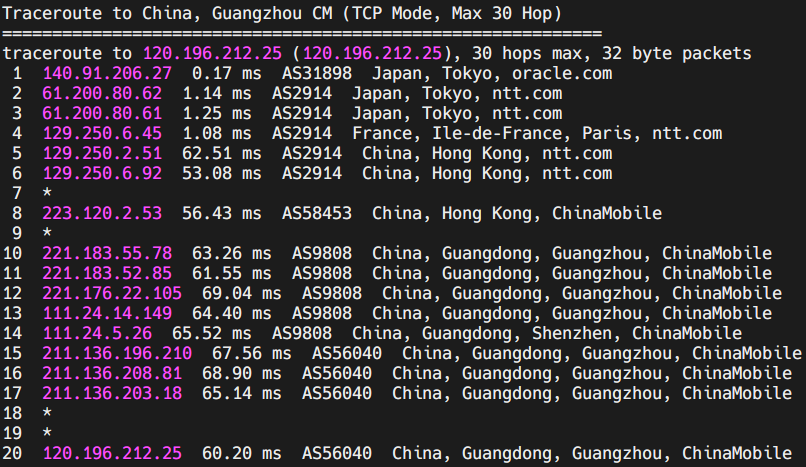Click the asterisk on hop 9
The height and width of the screenshot is (467, 806).
coord(47,233)
